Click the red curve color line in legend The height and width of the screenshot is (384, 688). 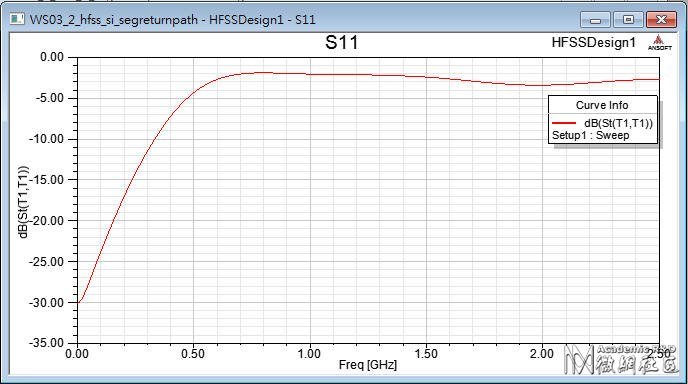(x=564, y=123)
